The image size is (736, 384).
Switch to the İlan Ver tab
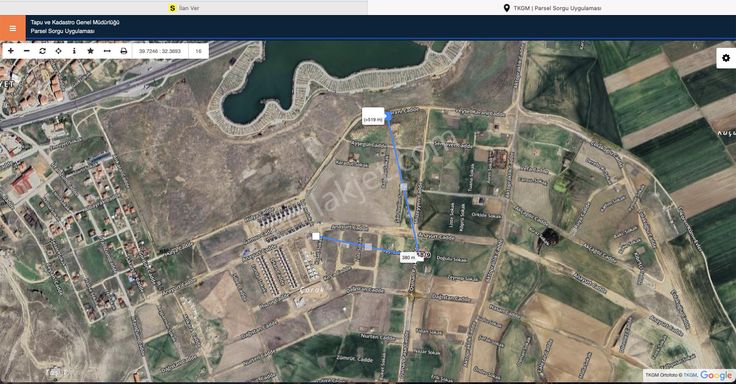[x=184, y=8]
